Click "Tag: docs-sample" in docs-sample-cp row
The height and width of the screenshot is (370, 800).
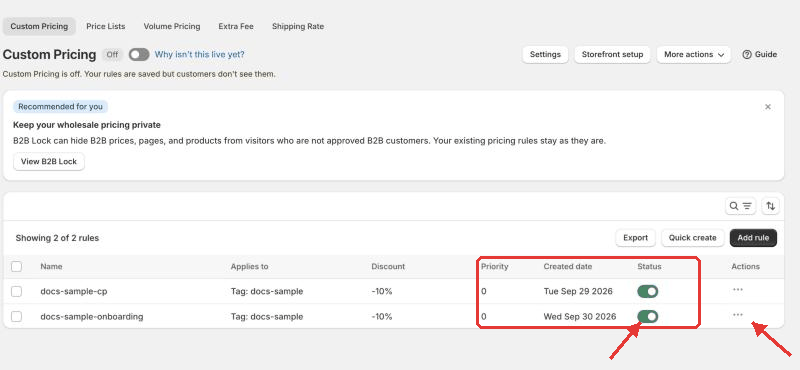click(267, 291)
